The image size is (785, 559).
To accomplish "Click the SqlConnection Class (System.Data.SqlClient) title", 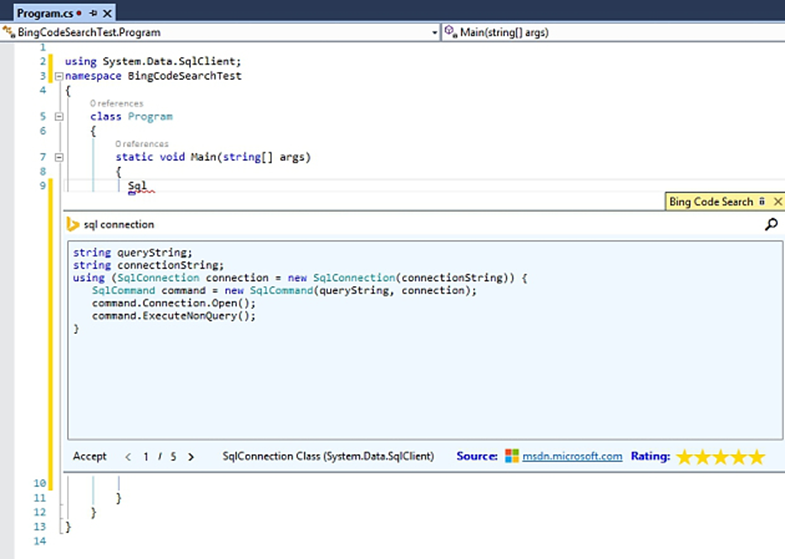I will click(x=328, y=456).
